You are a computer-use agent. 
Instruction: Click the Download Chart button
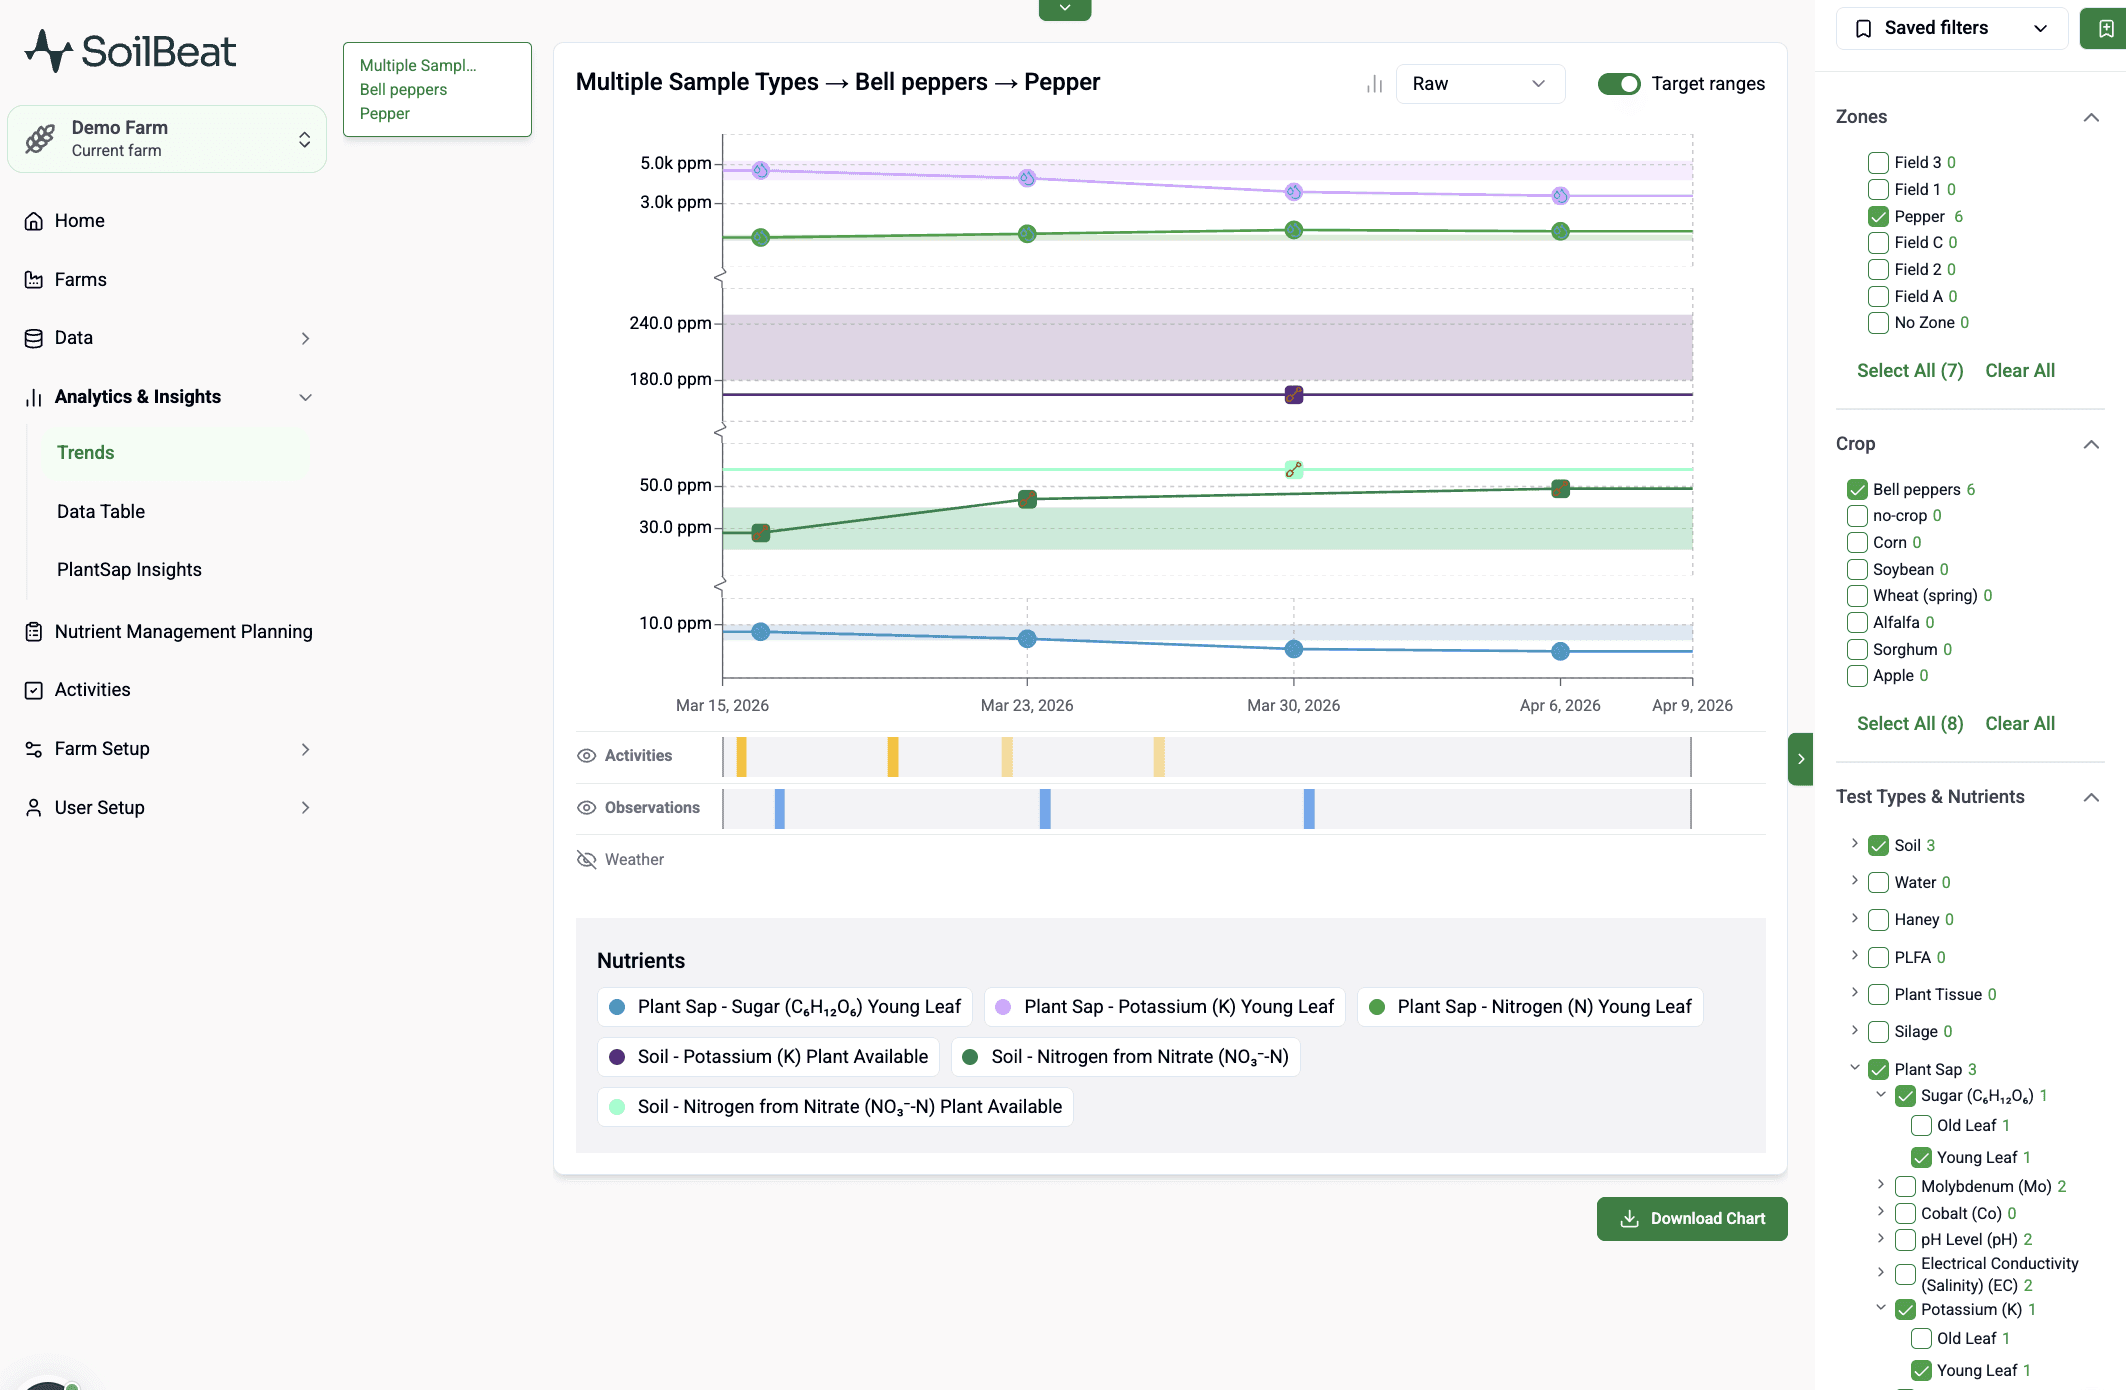1691,1219
